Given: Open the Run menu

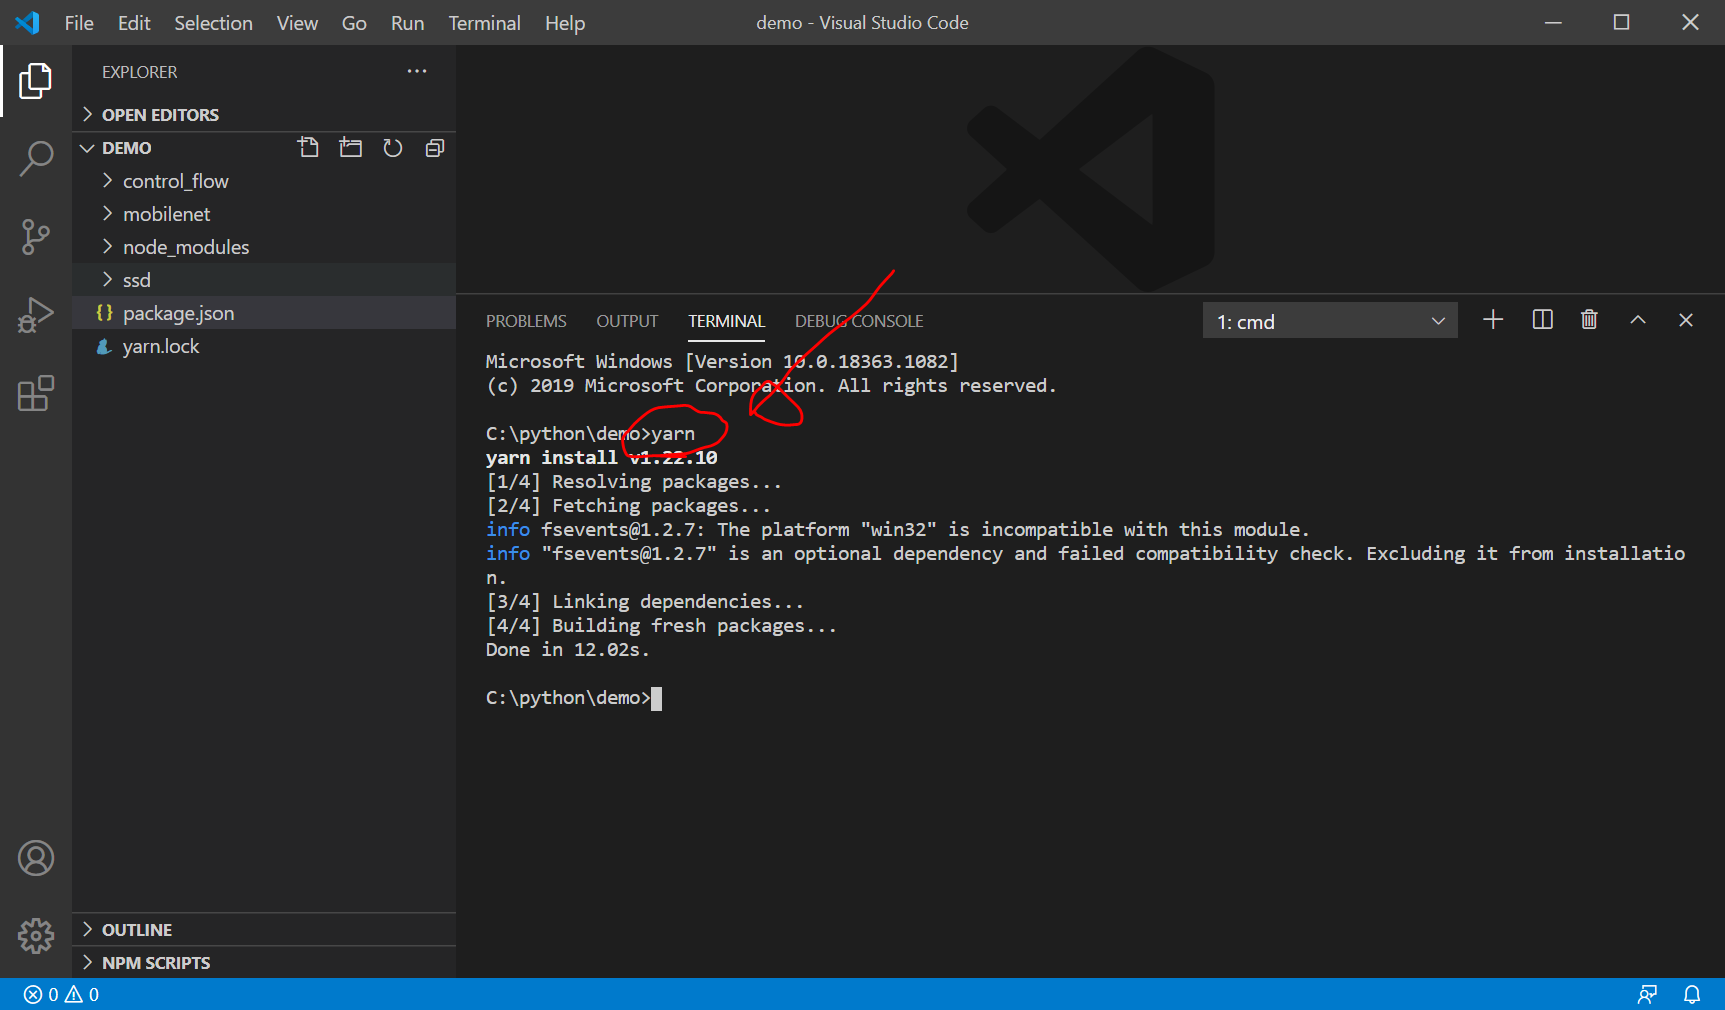Looking at the screenshot, I should click(407, 23).
